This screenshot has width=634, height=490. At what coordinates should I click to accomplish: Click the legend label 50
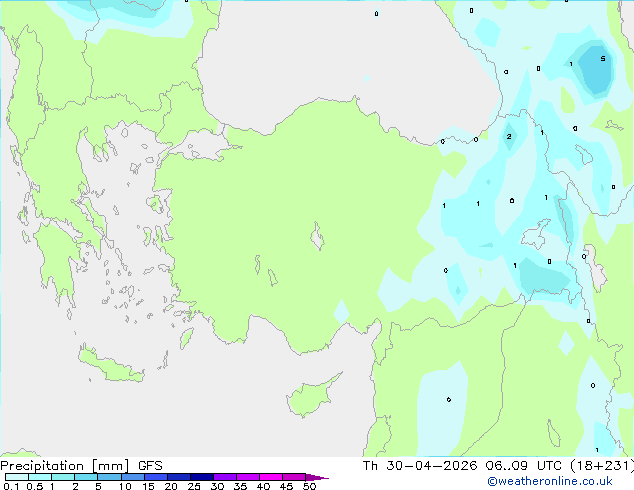(309, 486)
